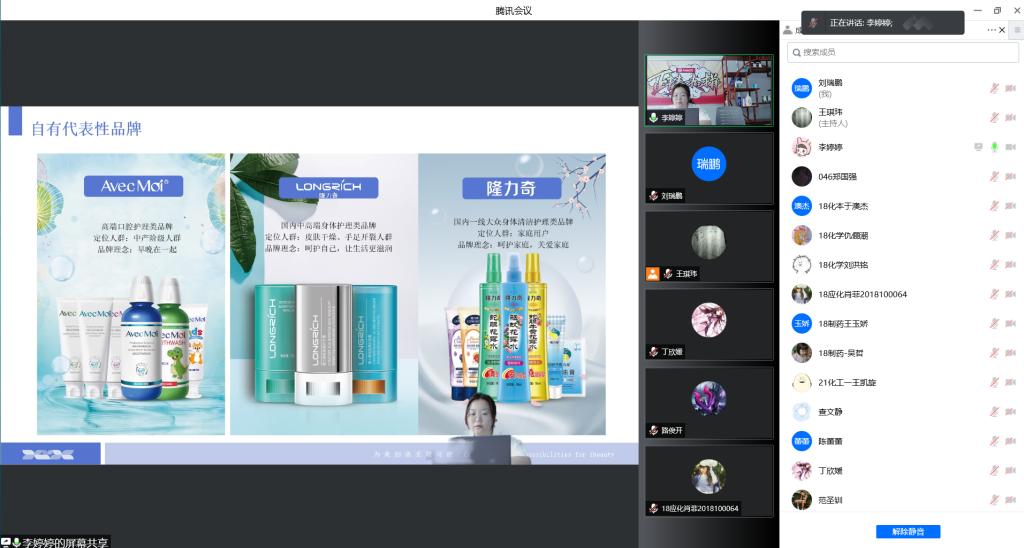Open 21化工一王凯旋 member entry

(846, 382)
